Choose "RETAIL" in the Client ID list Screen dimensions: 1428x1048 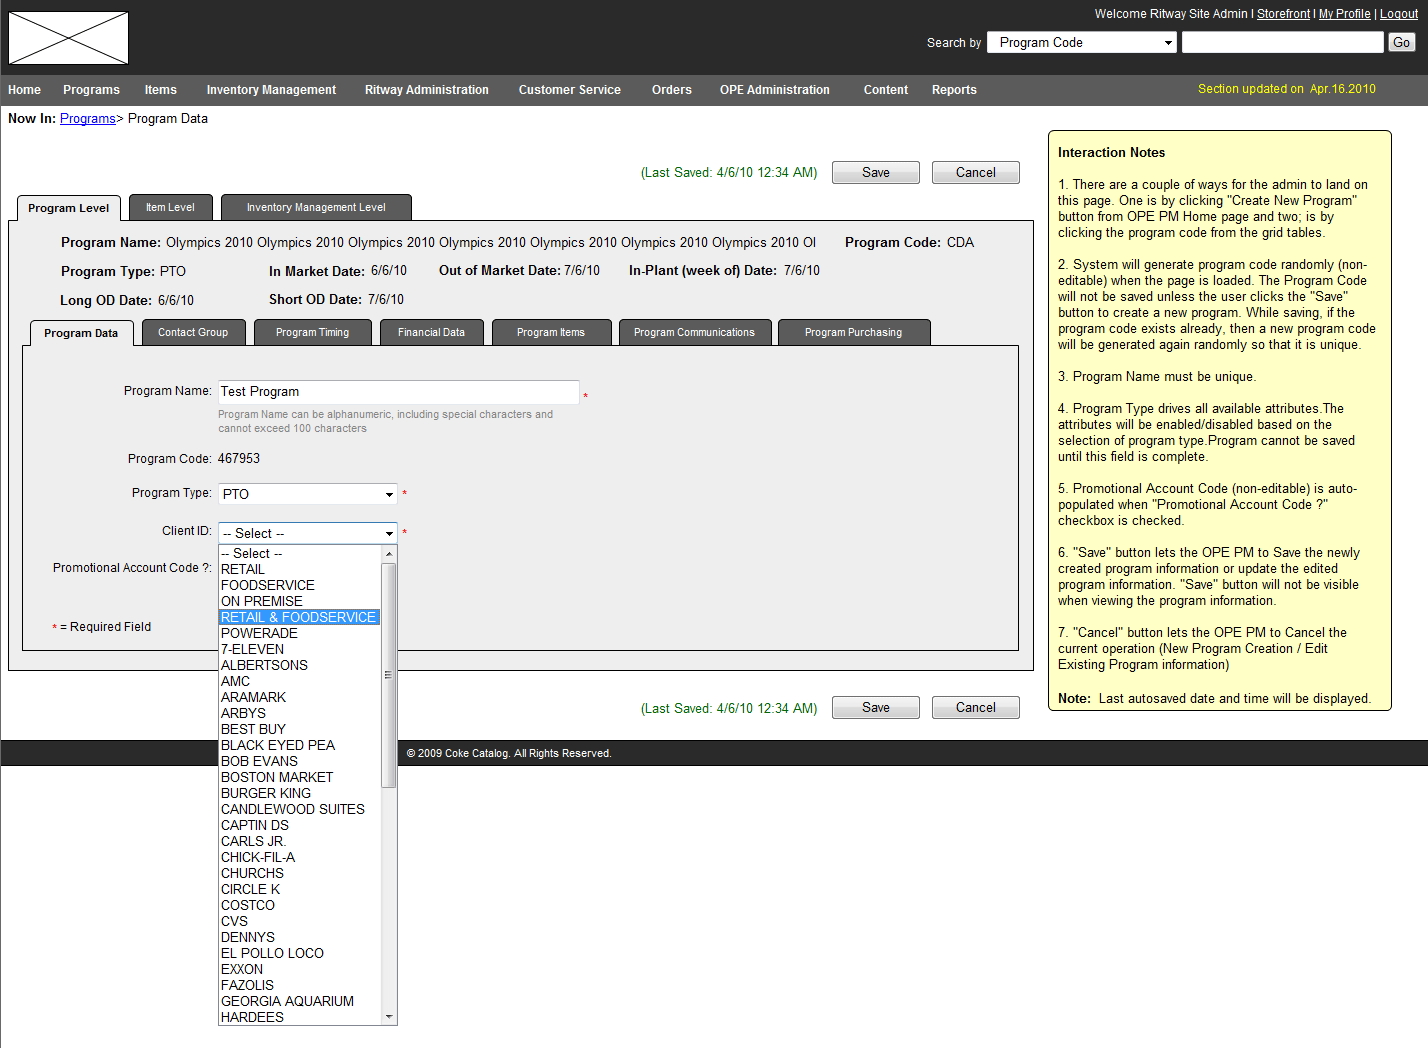click(242, 568)
